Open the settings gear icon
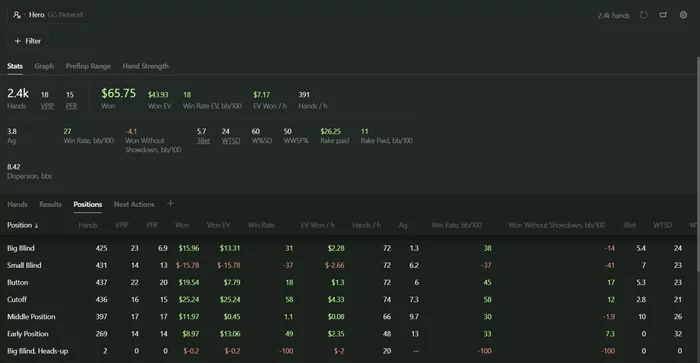 click(683, 15)
